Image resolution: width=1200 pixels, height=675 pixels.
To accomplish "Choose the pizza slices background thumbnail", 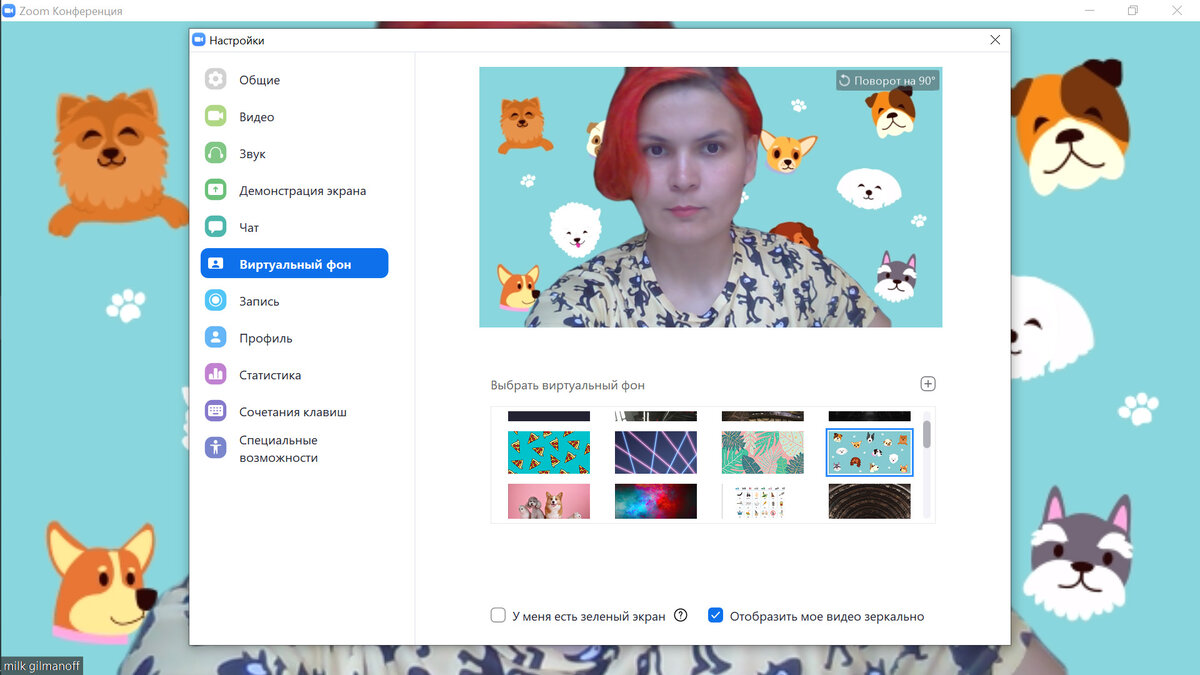I will [549, 452].
